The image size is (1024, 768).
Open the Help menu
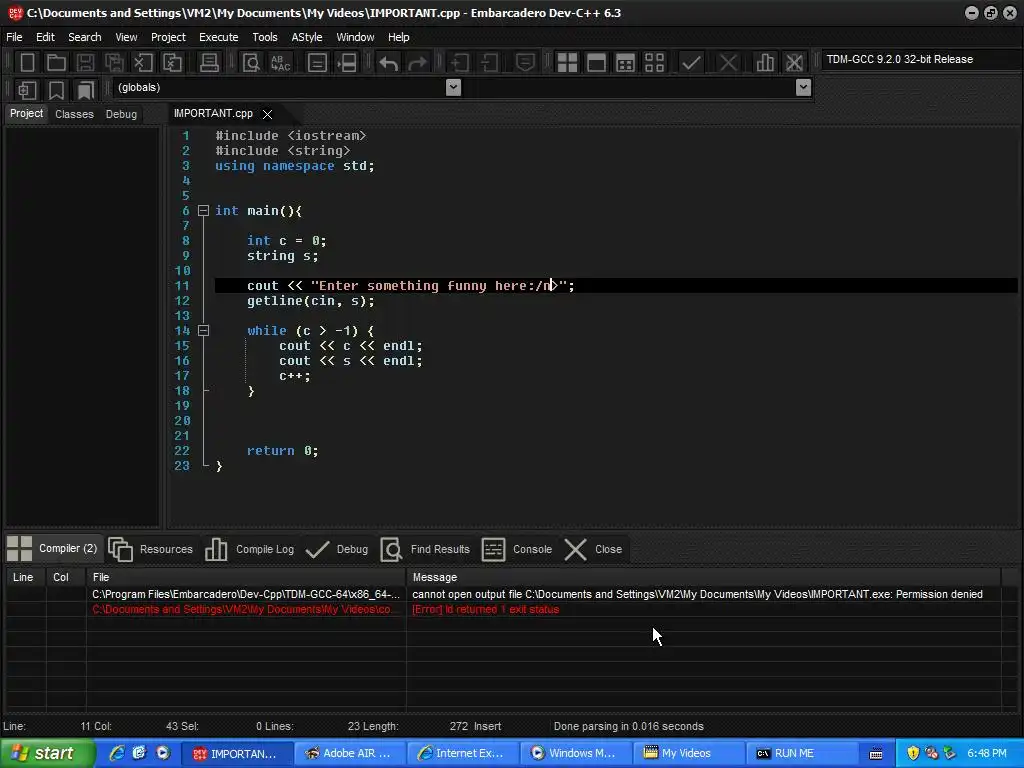398,37
